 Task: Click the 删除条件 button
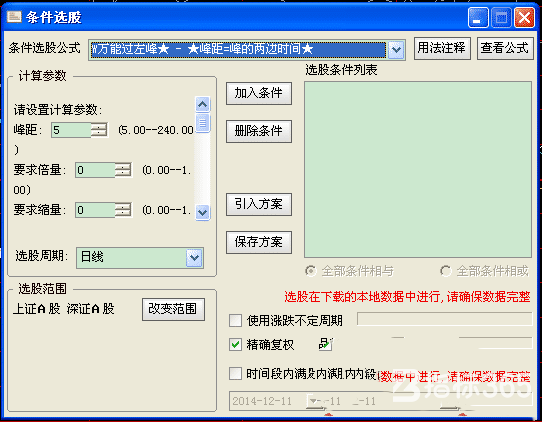click(x=259, y=131)
